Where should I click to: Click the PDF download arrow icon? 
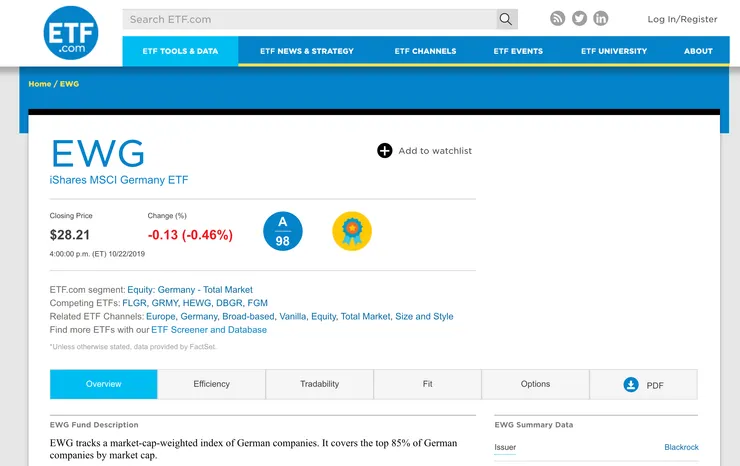tap(631, 385)
